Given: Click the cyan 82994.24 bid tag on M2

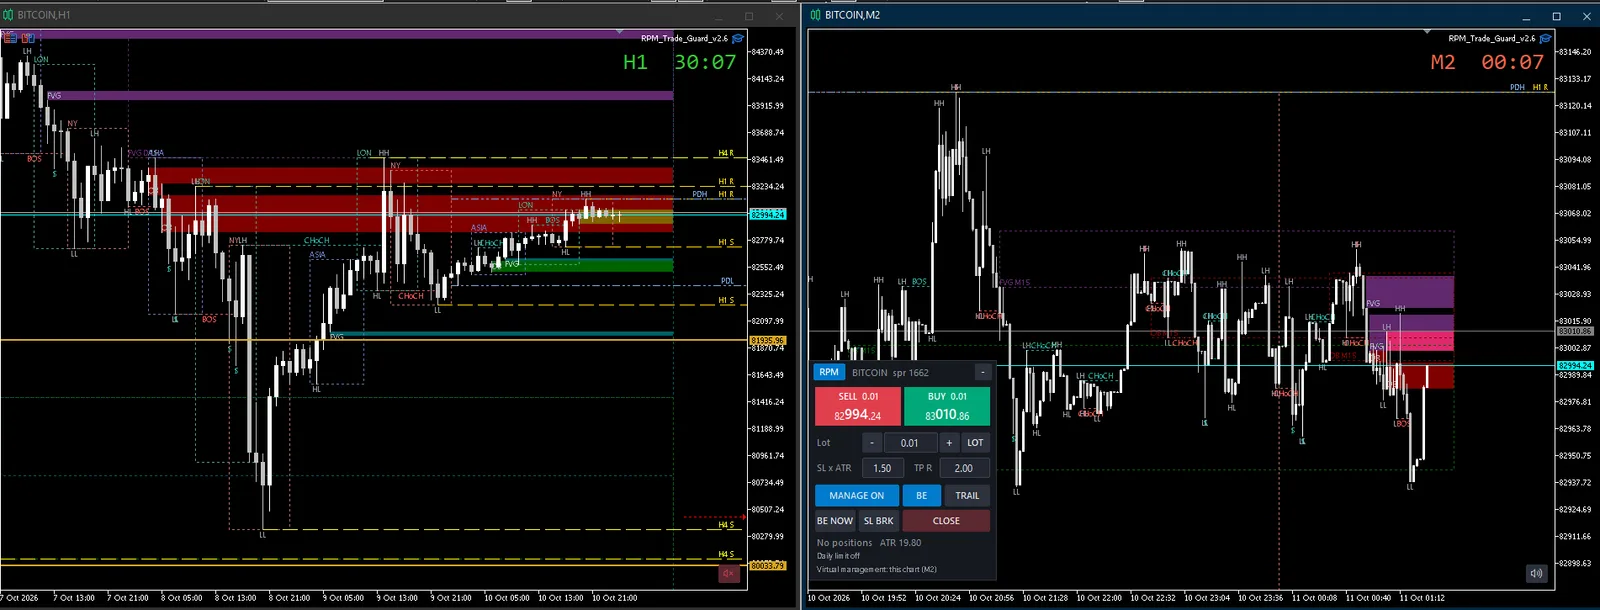Looking at the screenshot, I should 1575,365.
